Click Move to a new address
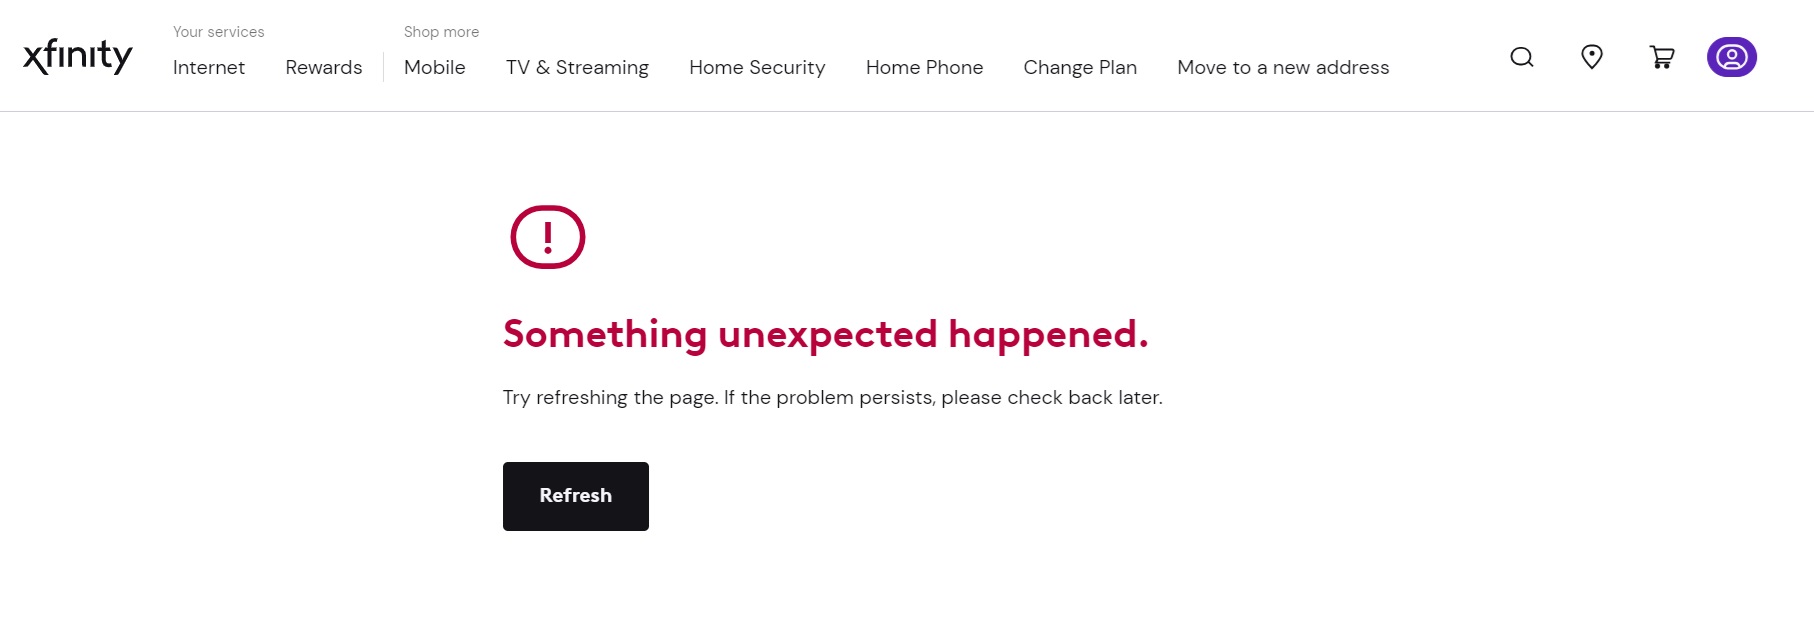This screenshot has height=634, width=1814. click(x=1283, y=67)
